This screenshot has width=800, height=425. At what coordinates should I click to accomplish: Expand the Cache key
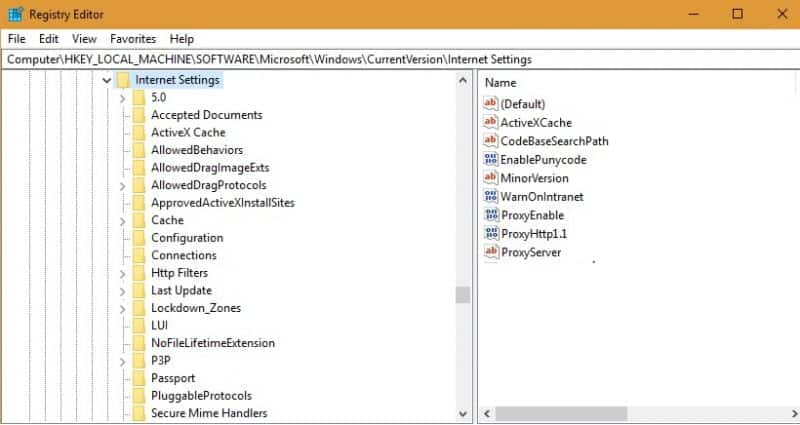coord(122,221)
